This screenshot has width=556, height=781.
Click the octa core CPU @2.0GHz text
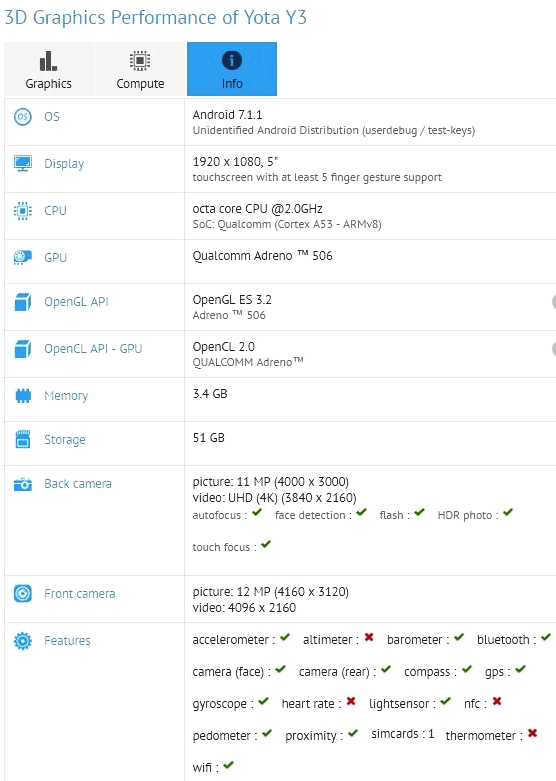coord(258,209)
